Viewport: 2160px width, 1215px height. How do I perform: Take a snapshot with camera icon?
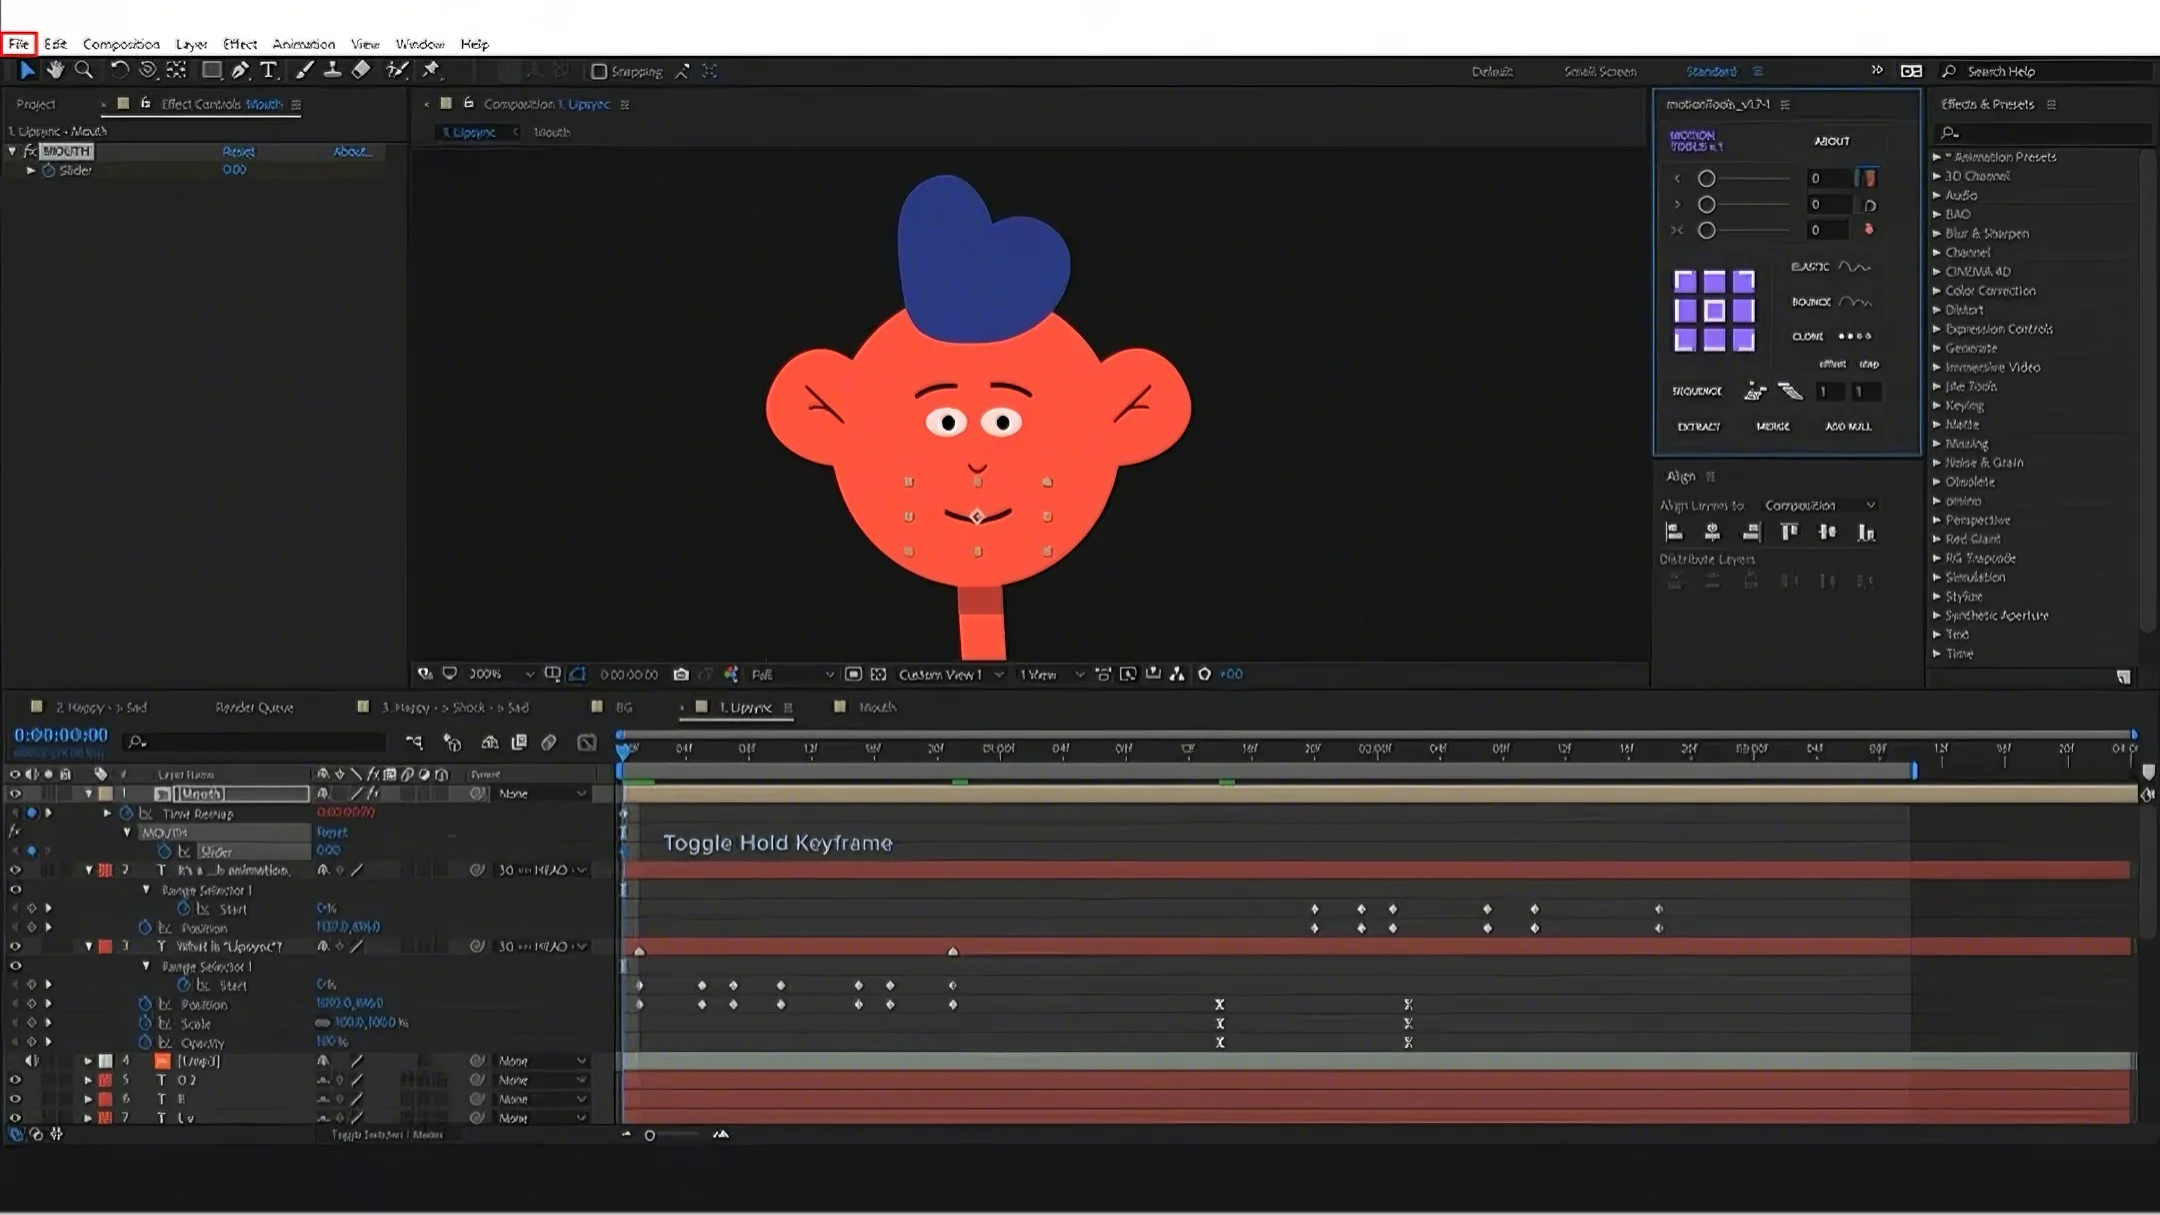click(681, 675)
